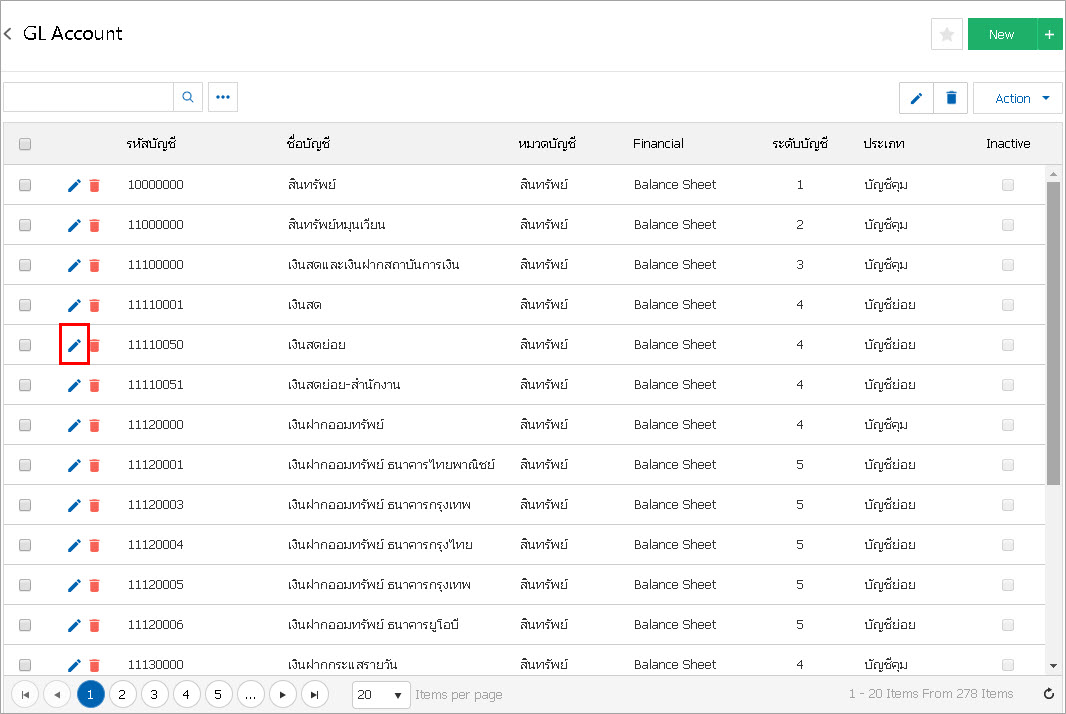The width and height of the screenshot is (1066, 714).
Task: Jump to the first page
Action: click(25, 694)
